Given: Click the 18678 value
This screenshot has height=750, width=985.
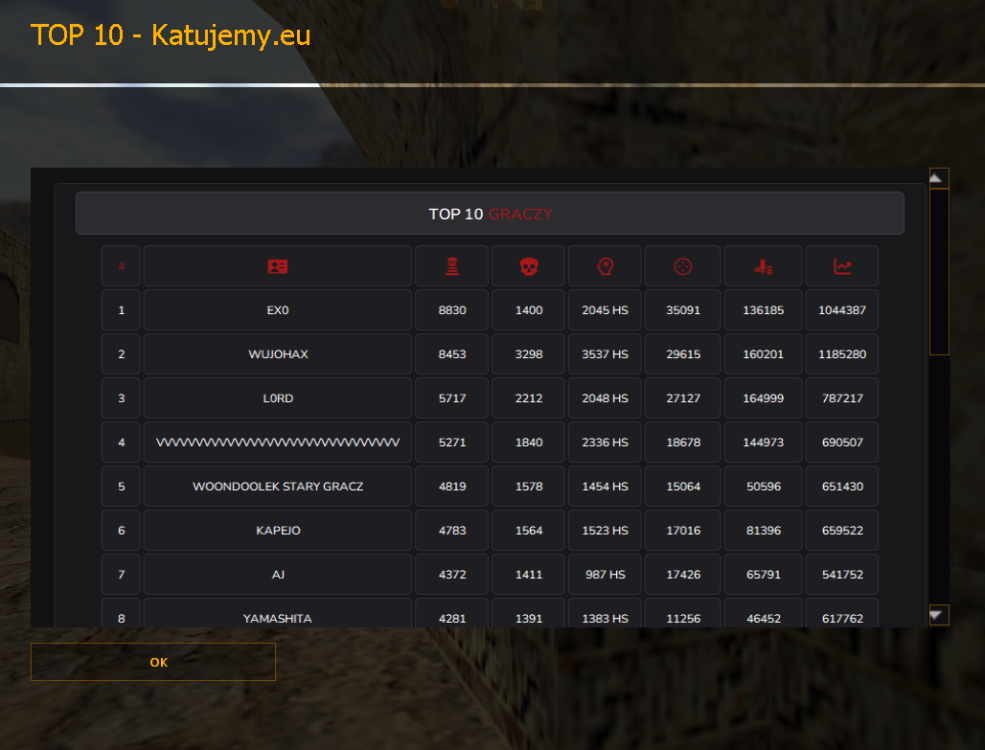Looking at the screenshot, I should [x=683, y=442].
